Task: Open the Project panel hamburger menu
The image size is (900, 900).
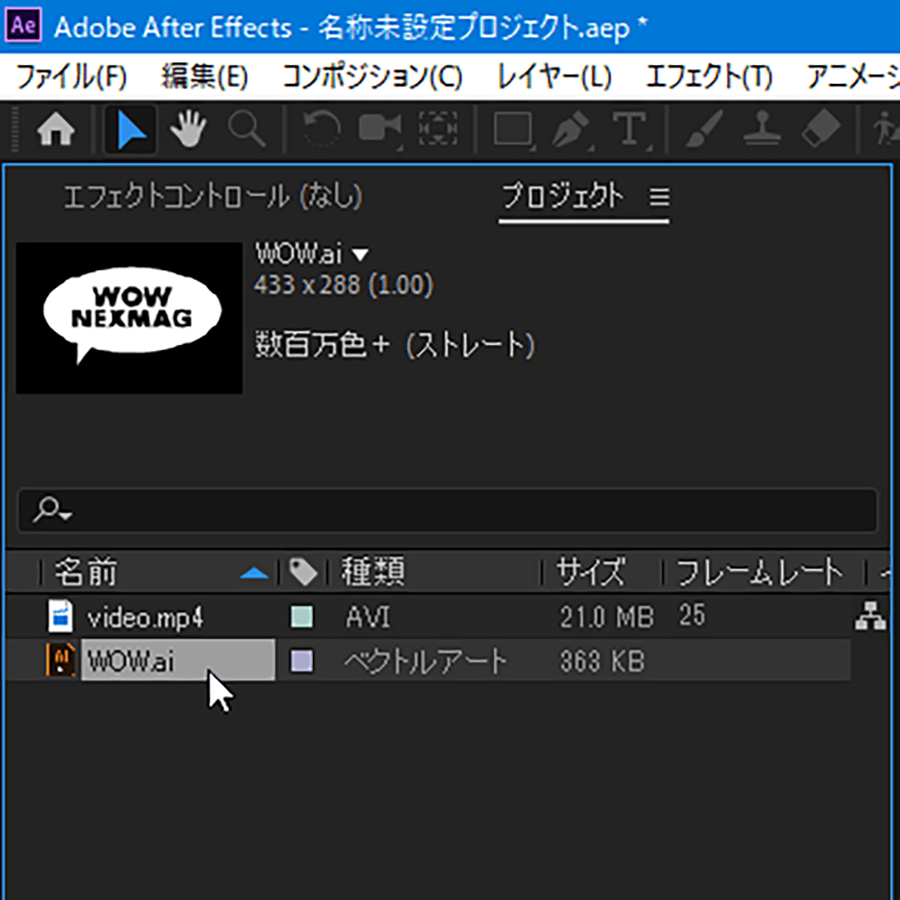Action: point(660,197)
